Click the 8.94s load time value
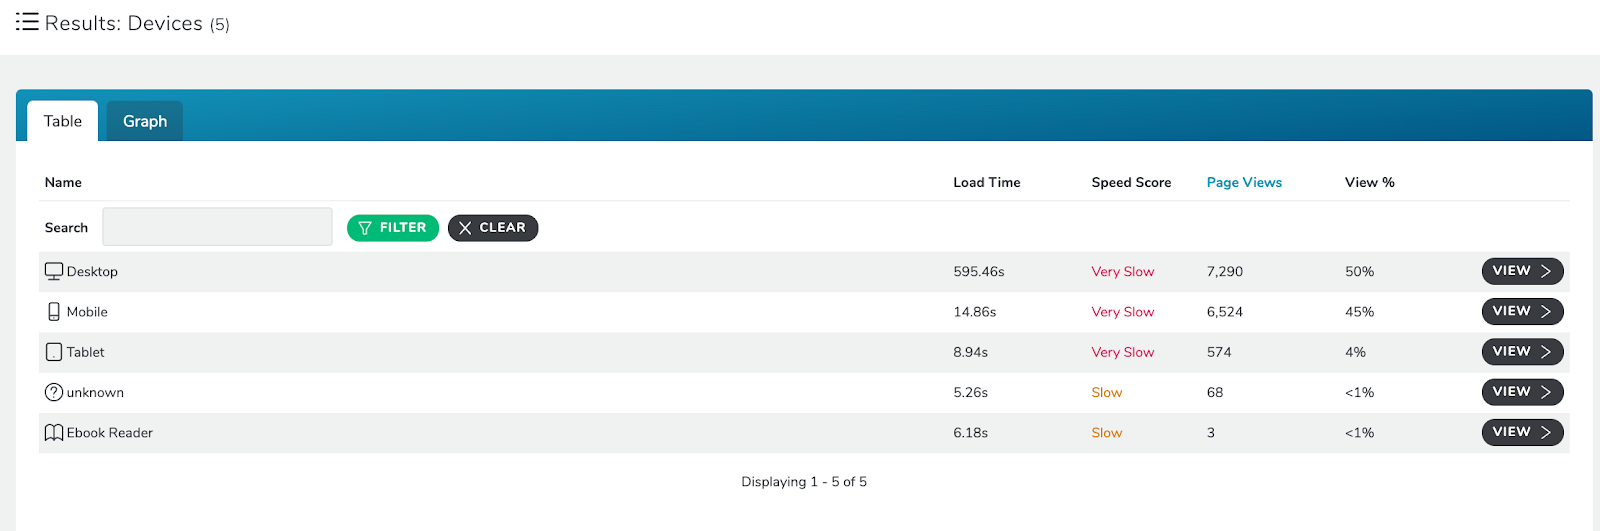 (970, 352)
